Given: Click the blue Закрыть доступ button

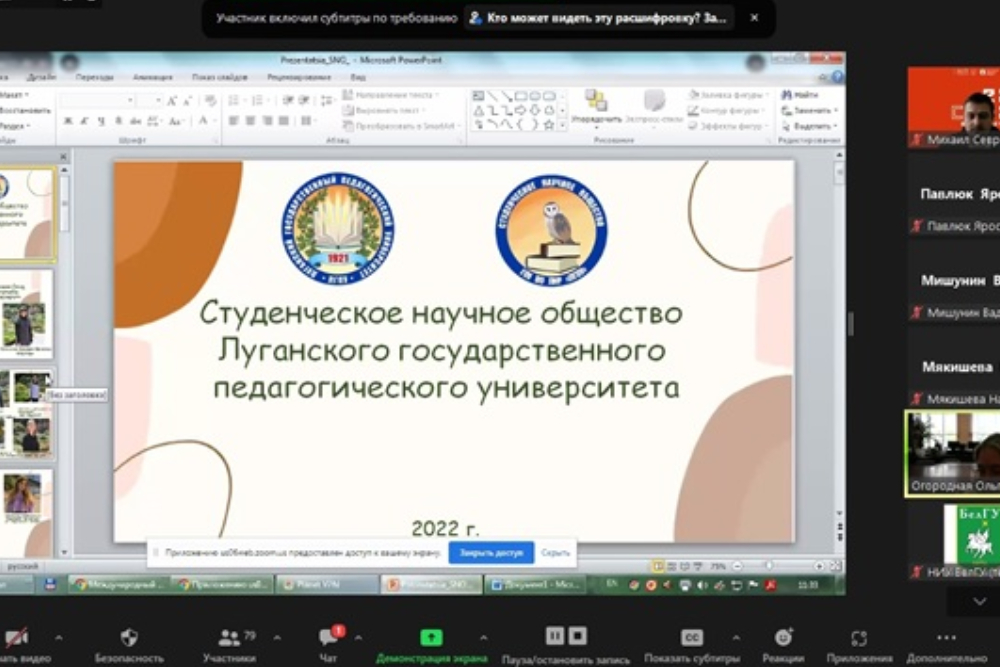Looking at the screenshot, I should 492,552.
